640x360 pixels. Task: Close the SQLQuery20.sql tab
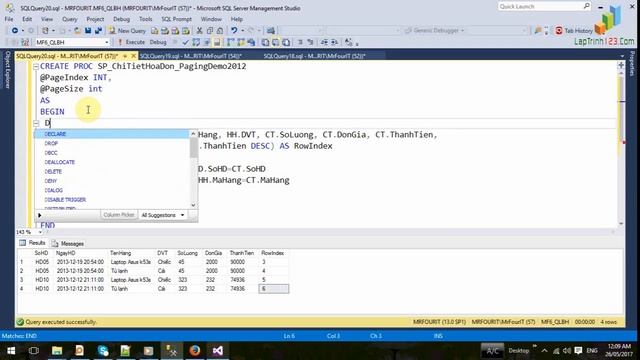point(133,56)
